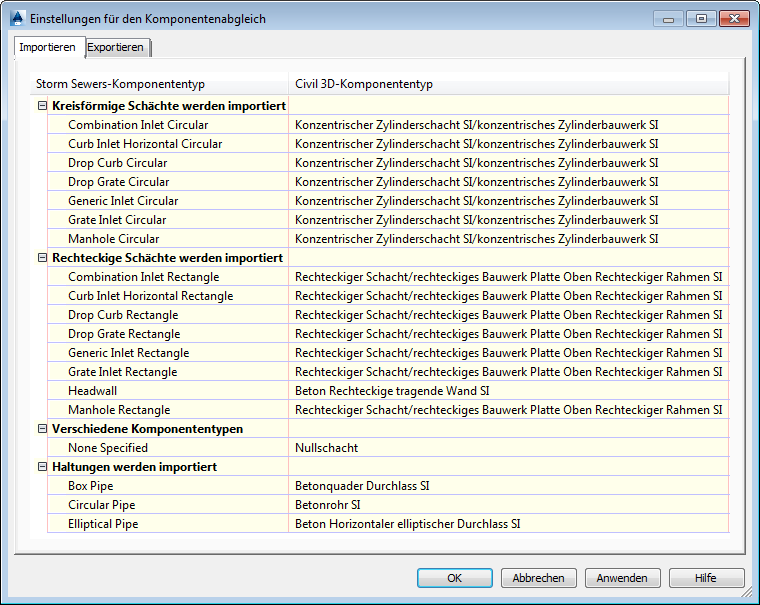Collapse the Haltungen werden importiert group
The width and height of the screenshot is (760, 605).
point(42,467)
